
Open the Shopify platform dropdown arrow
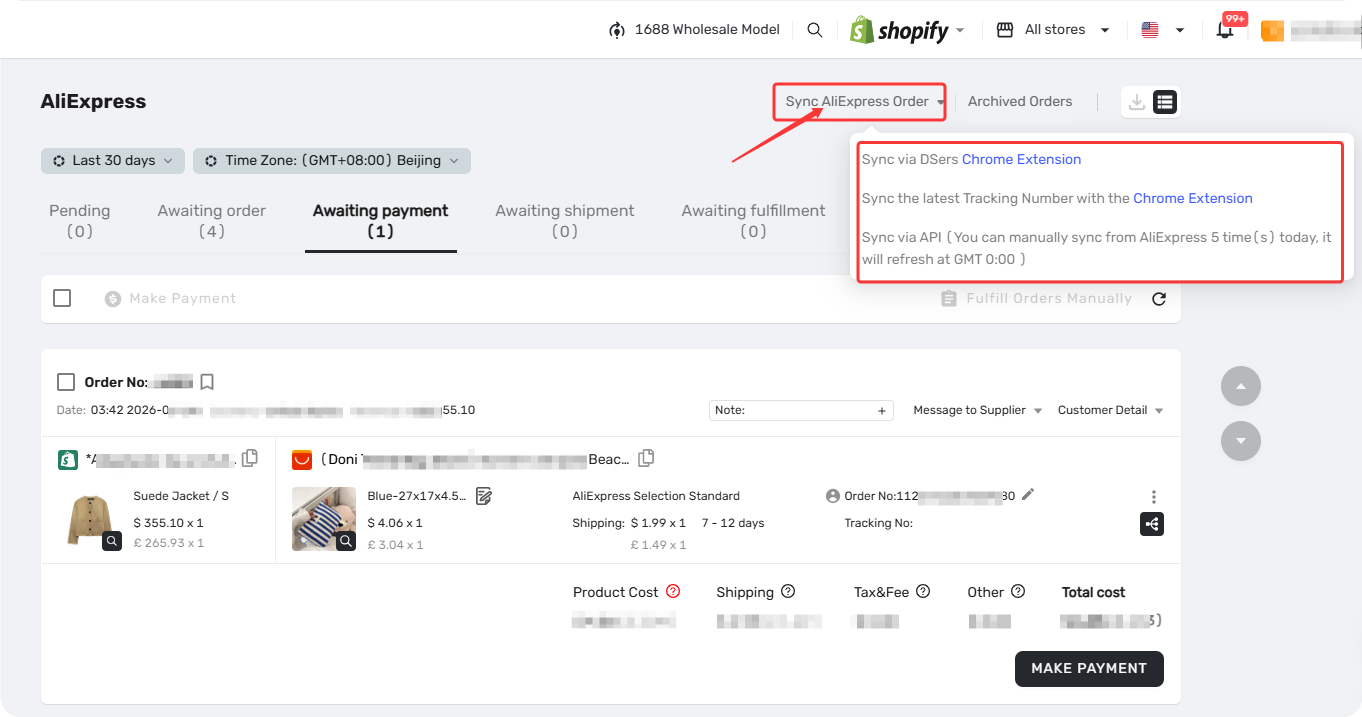click(961, 30)
